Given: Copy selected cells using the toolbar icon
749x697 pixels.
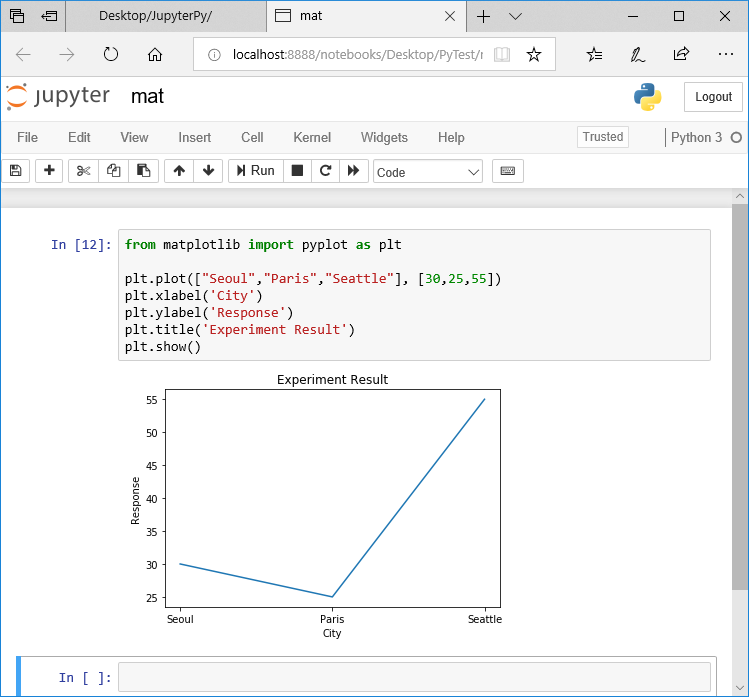Looking at the screenshot, I should (113, 171).
